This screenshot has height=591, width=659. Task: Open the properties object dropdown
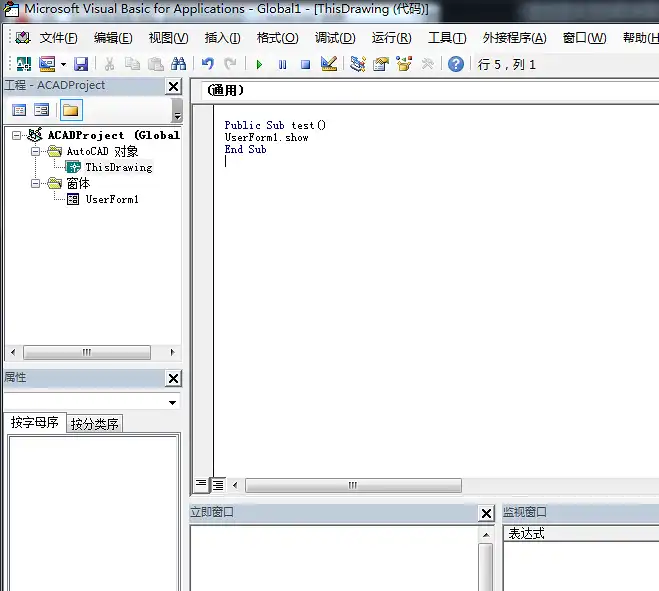pos(173,403)
